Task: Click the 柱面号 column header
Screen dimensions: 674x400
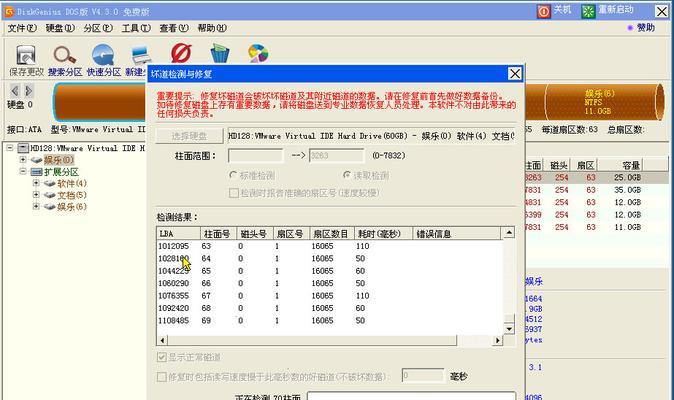Action: (218, 233)
